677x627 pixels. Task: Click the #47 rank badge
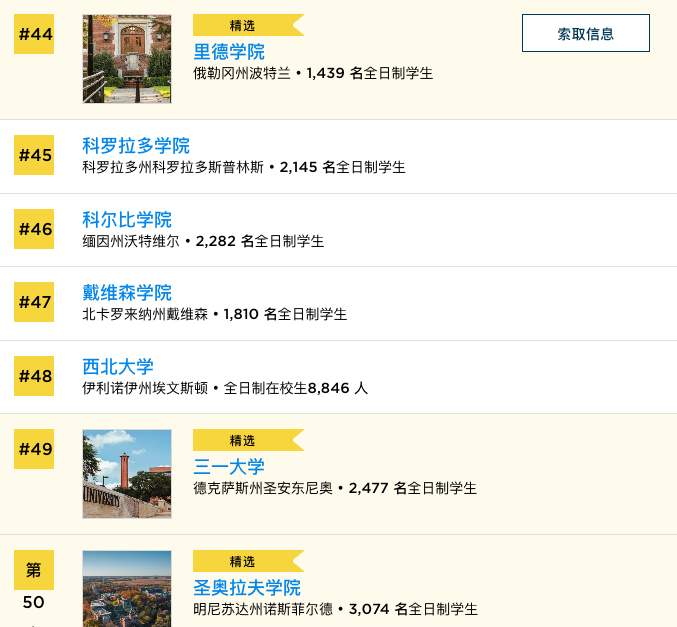click(x=34, y=302)
